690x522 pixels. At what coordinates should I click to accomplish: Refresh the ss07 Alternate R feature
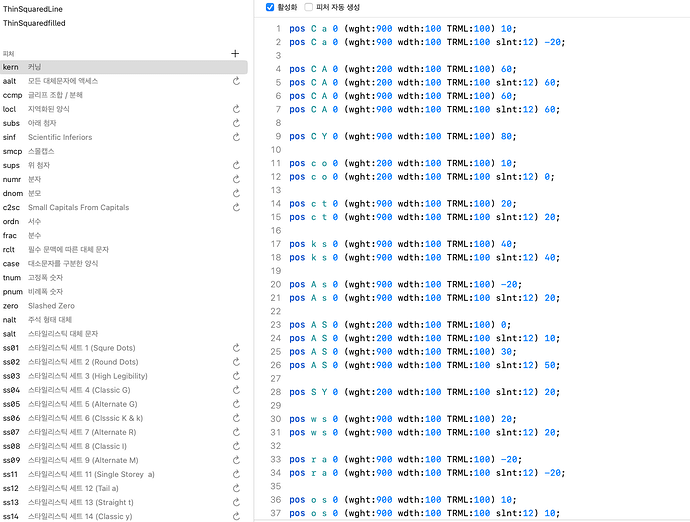point(236,432)
